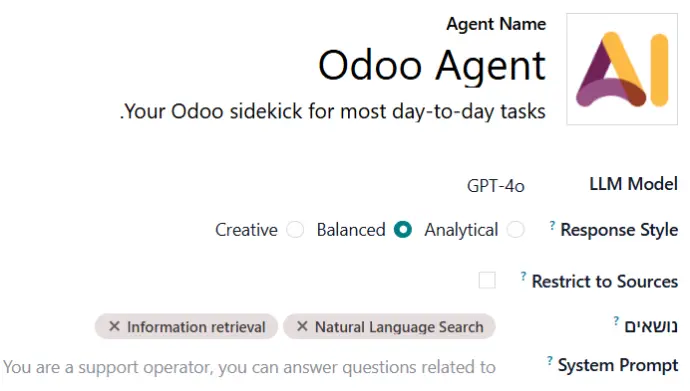This screenshot has height=391, width=690.
Task: Open the Restrict to Sources help icon
Action: 523,277
